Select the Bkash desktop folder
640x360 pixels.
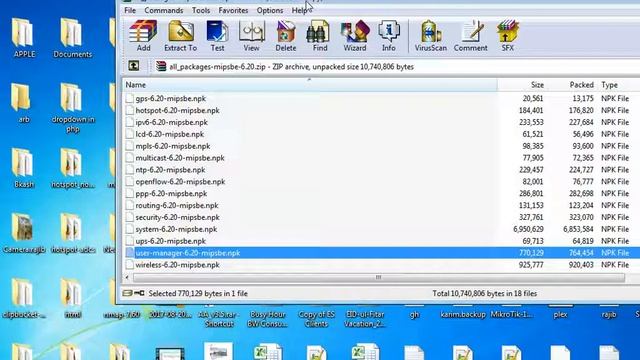[x=23, y=168]
